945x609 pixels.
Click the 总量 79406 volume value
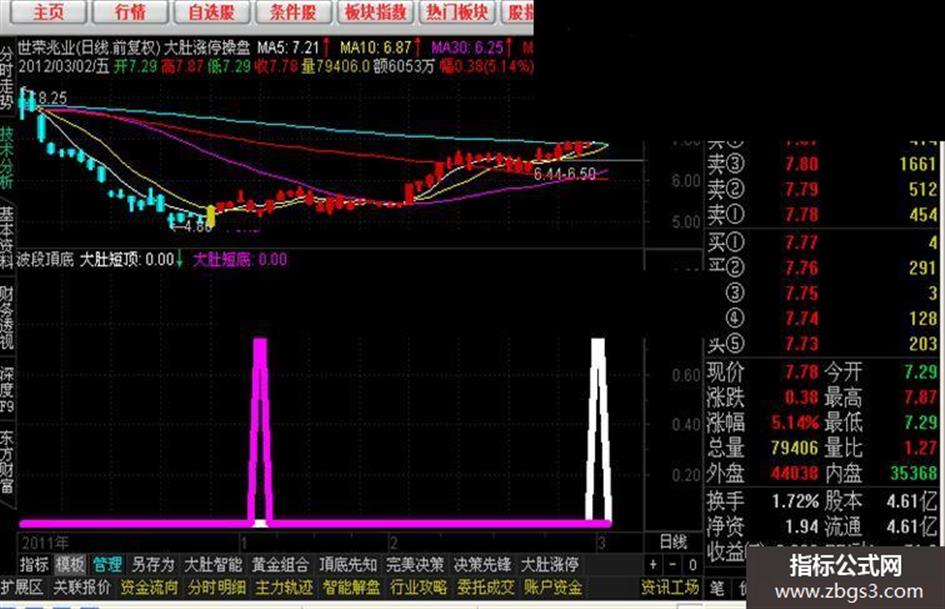coord(795,448)
